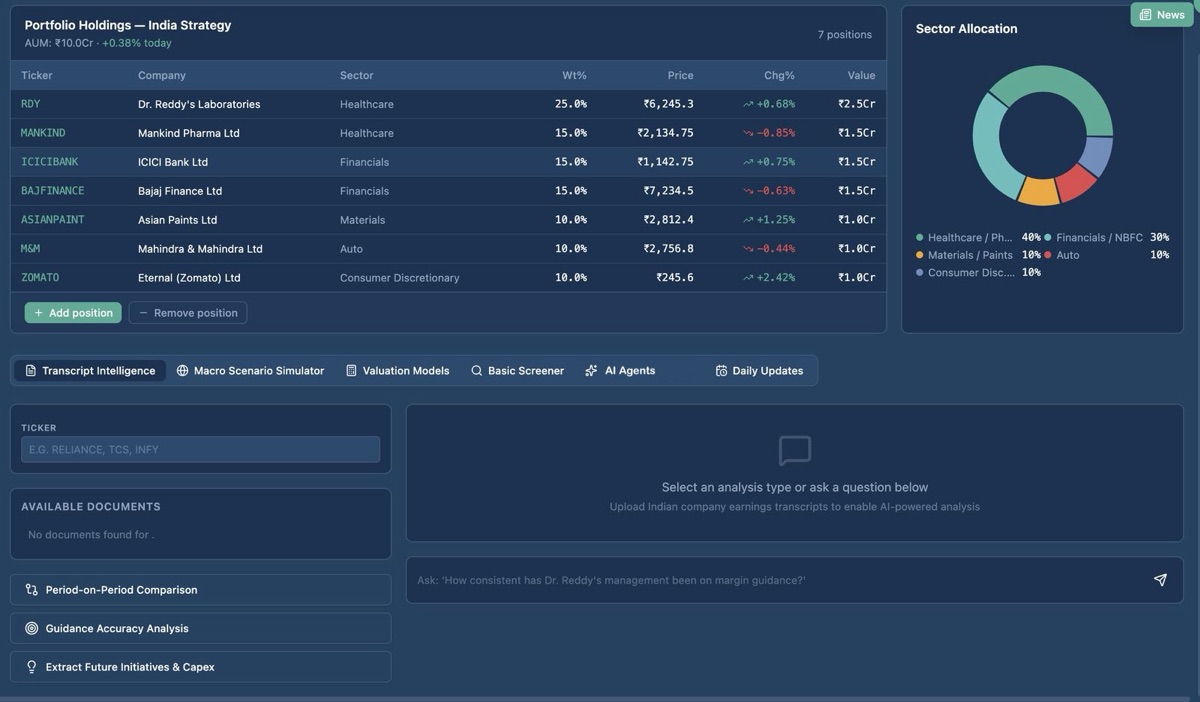Click the BAJFINANCE ticker
The height and width of the screenshot is (702, 1200).
tap(53, 191)
